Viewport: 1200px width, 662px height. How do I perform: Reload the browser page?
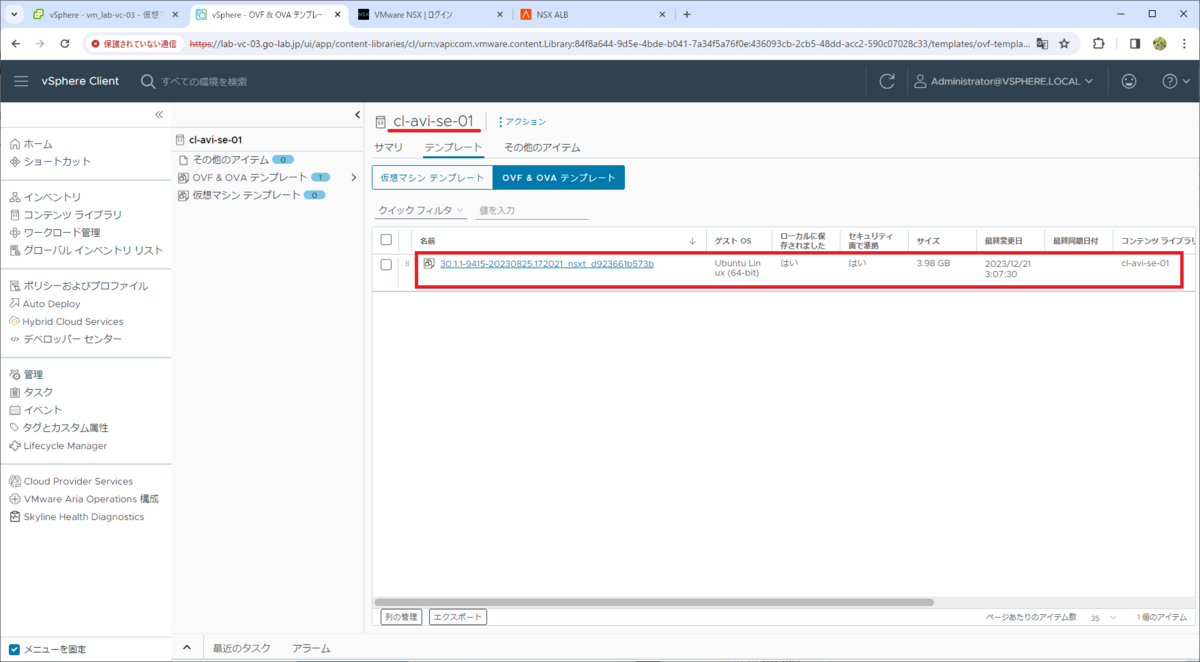click(x=65, y=44)
